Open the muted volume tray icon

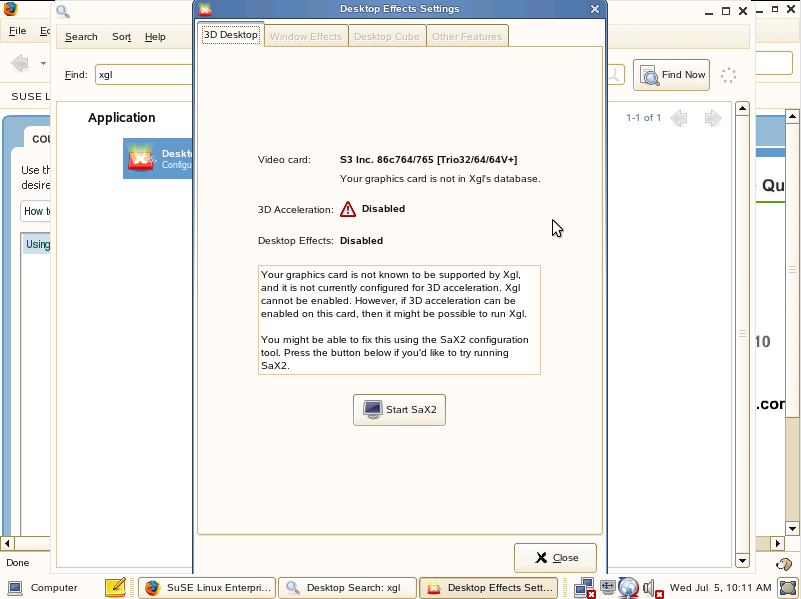652,588
